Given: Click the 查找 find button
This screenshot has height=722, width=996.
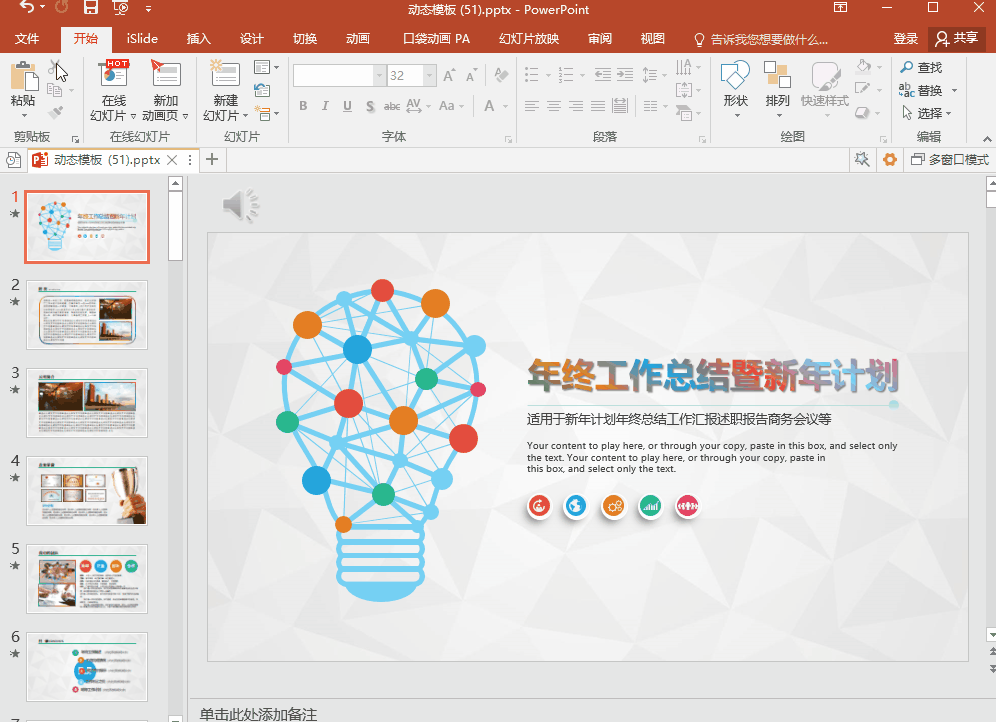Looking at the screenshot, I should tap(921, 67).
